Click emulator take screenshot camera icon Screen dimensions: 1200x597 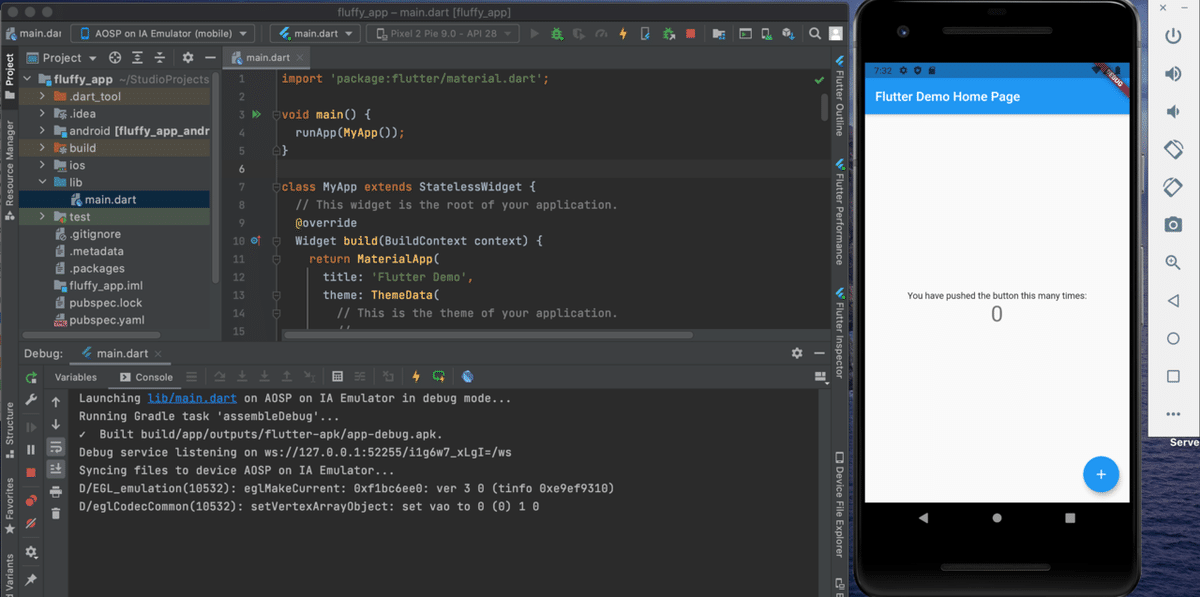pos(1173,225)
